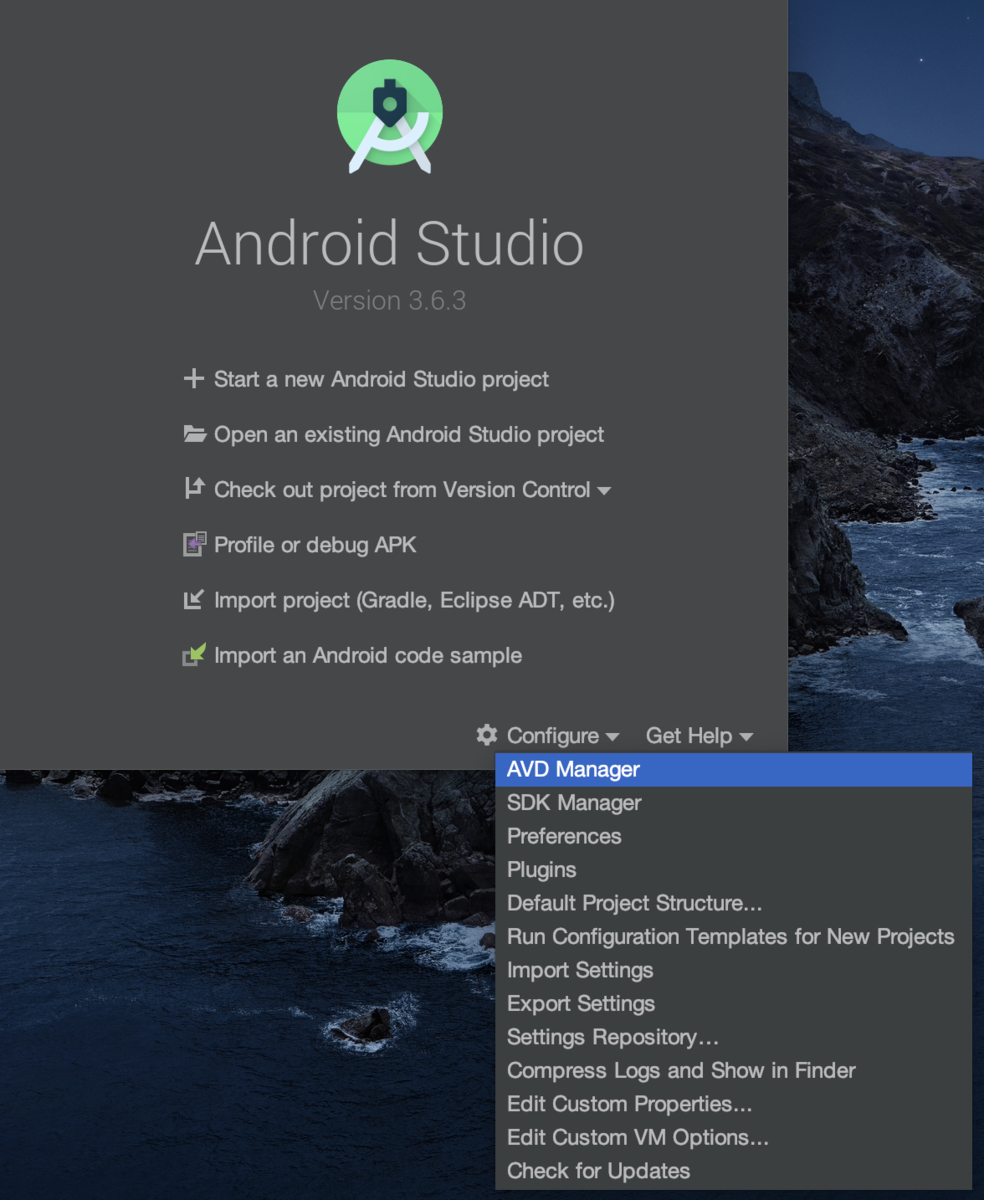Select Profile or debug APK
Screen dimensions: 984x1200
click(315, 545)
